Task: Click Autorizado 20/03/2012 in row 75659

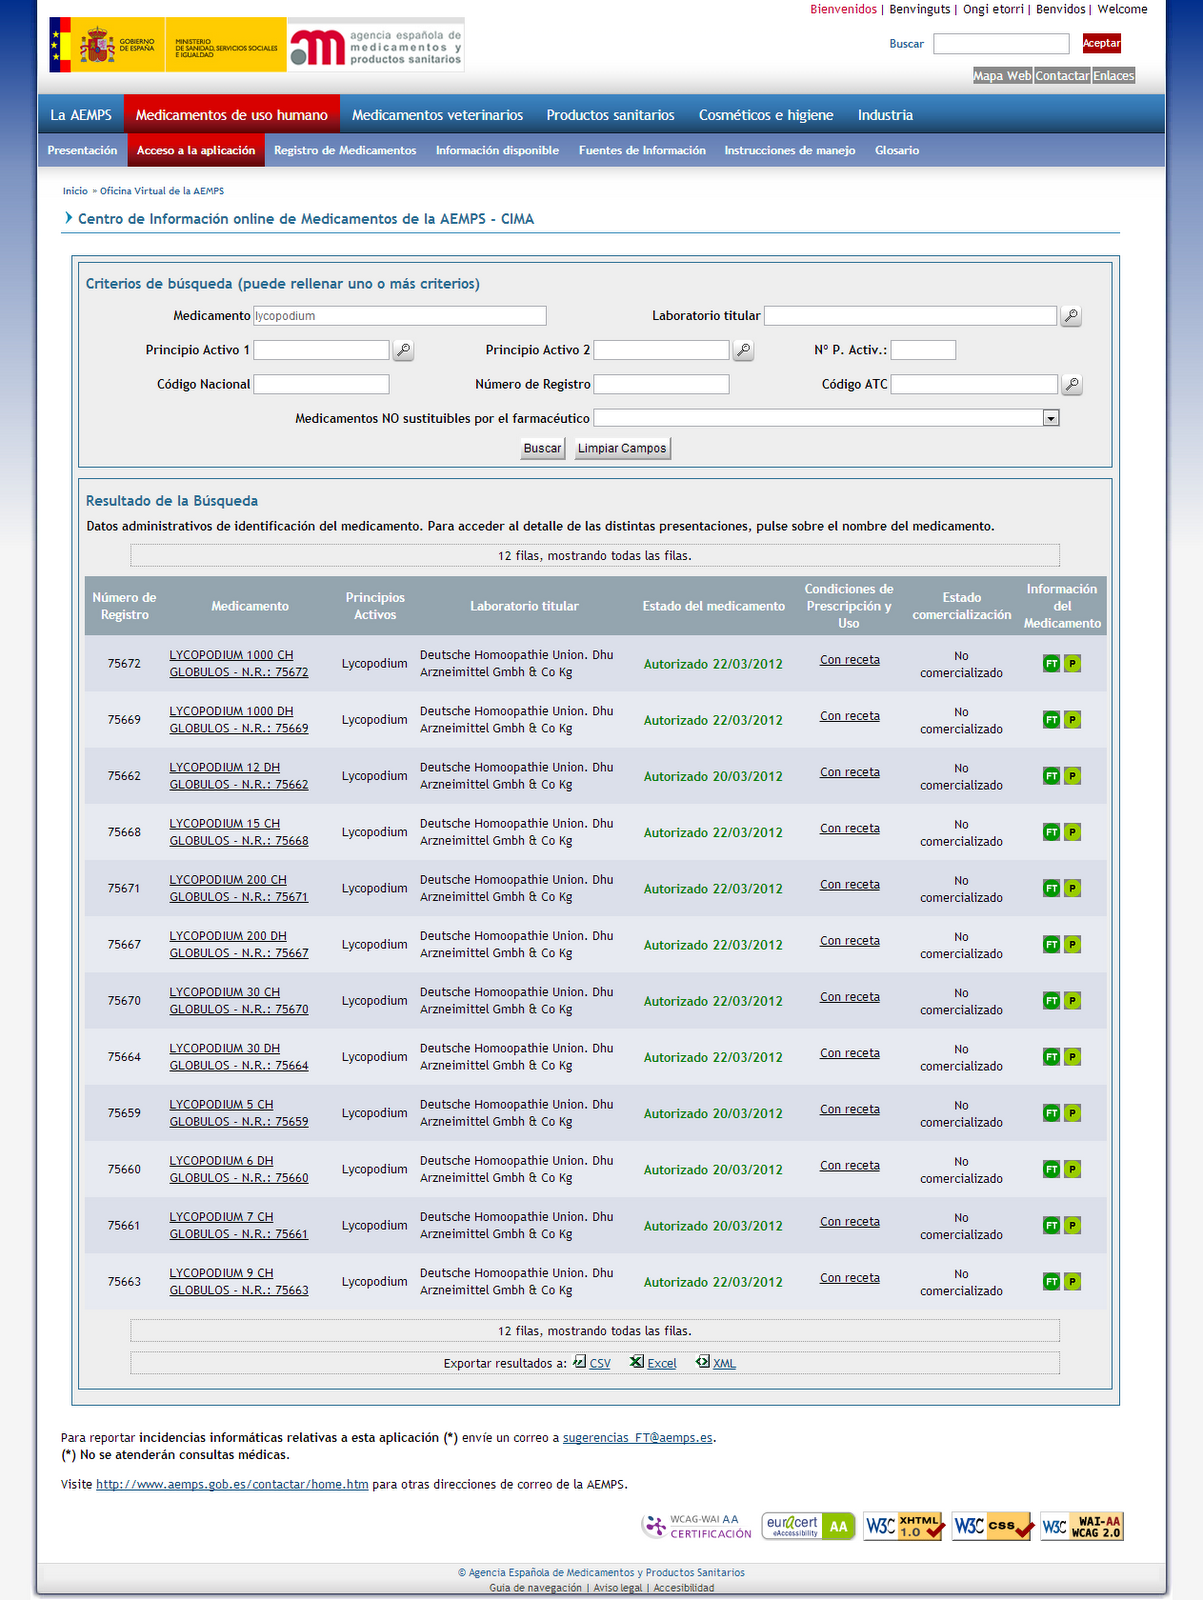Action: pyautogui.click(x=713, y=1113)
